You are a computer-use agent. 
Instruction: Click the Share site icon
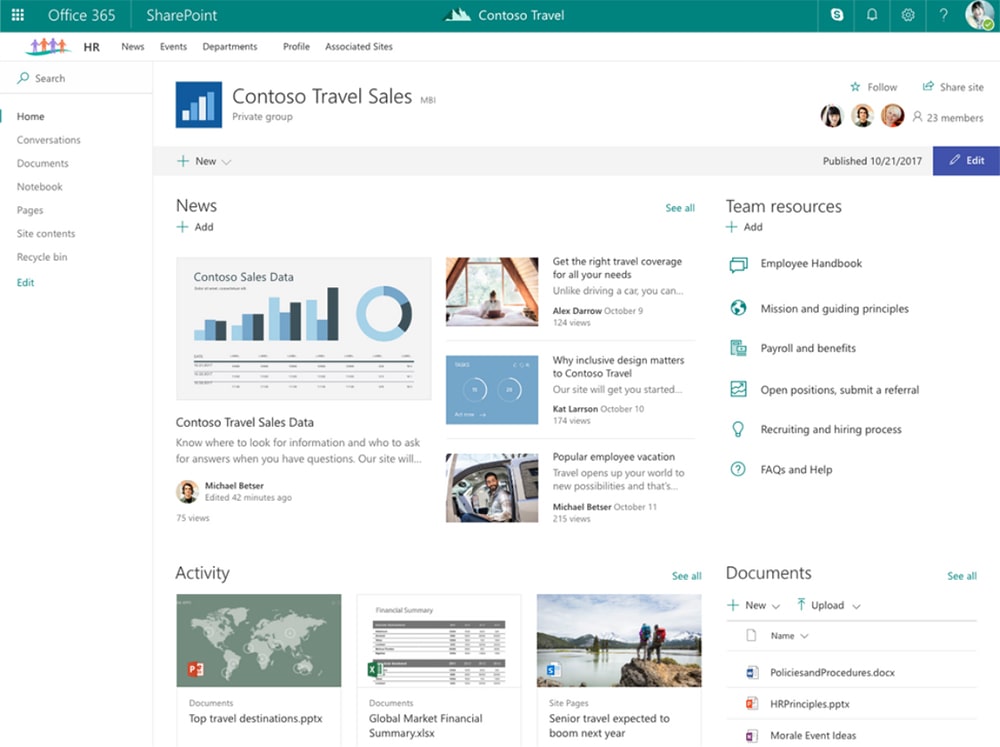[928, 86]
